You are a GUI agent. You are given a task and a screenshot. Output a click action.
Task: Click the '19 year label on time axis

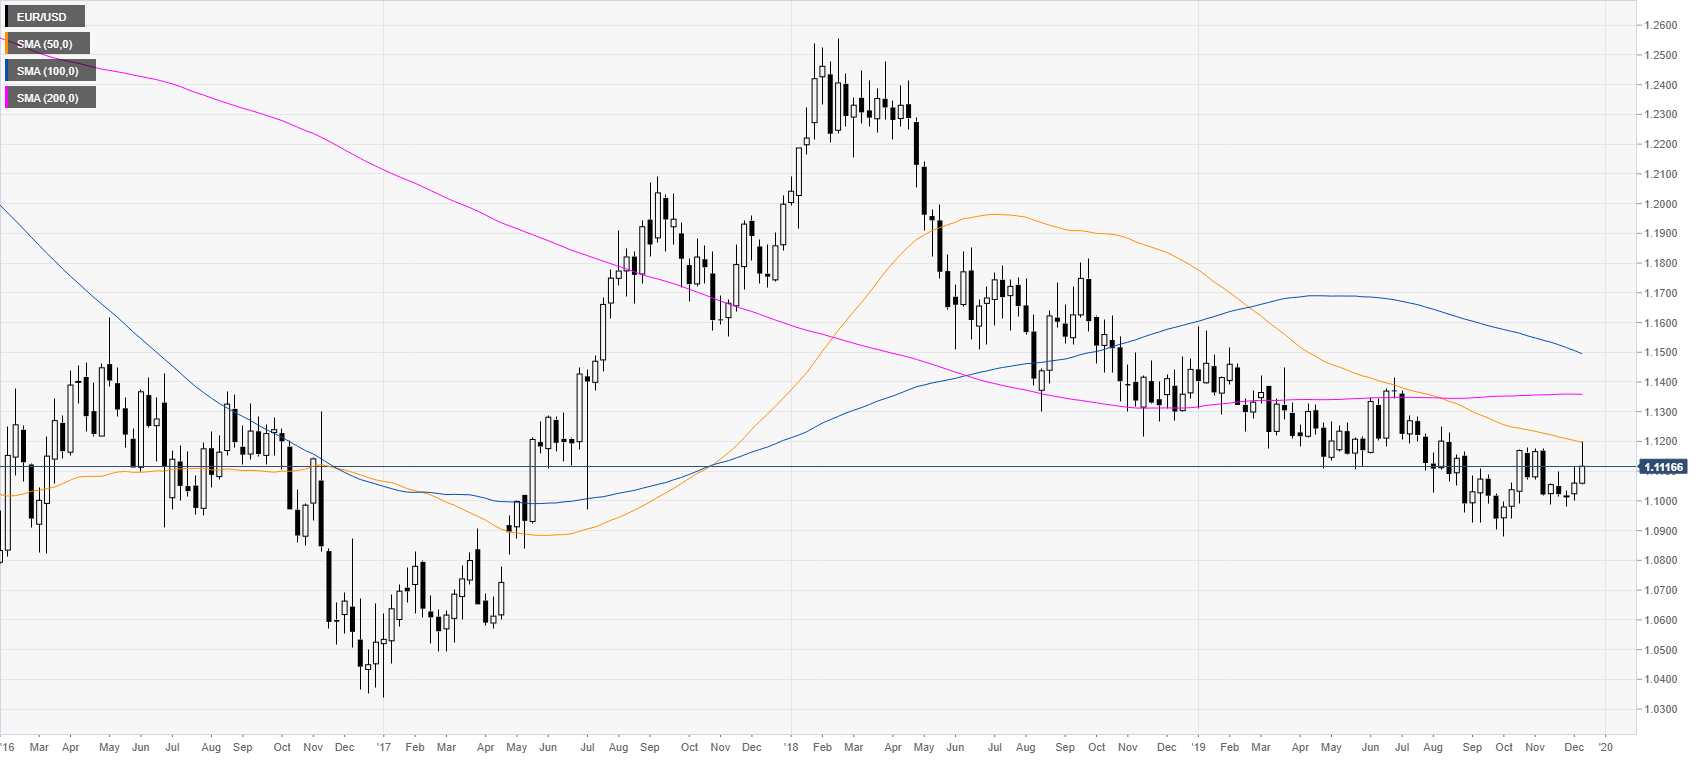(1198, 747)
